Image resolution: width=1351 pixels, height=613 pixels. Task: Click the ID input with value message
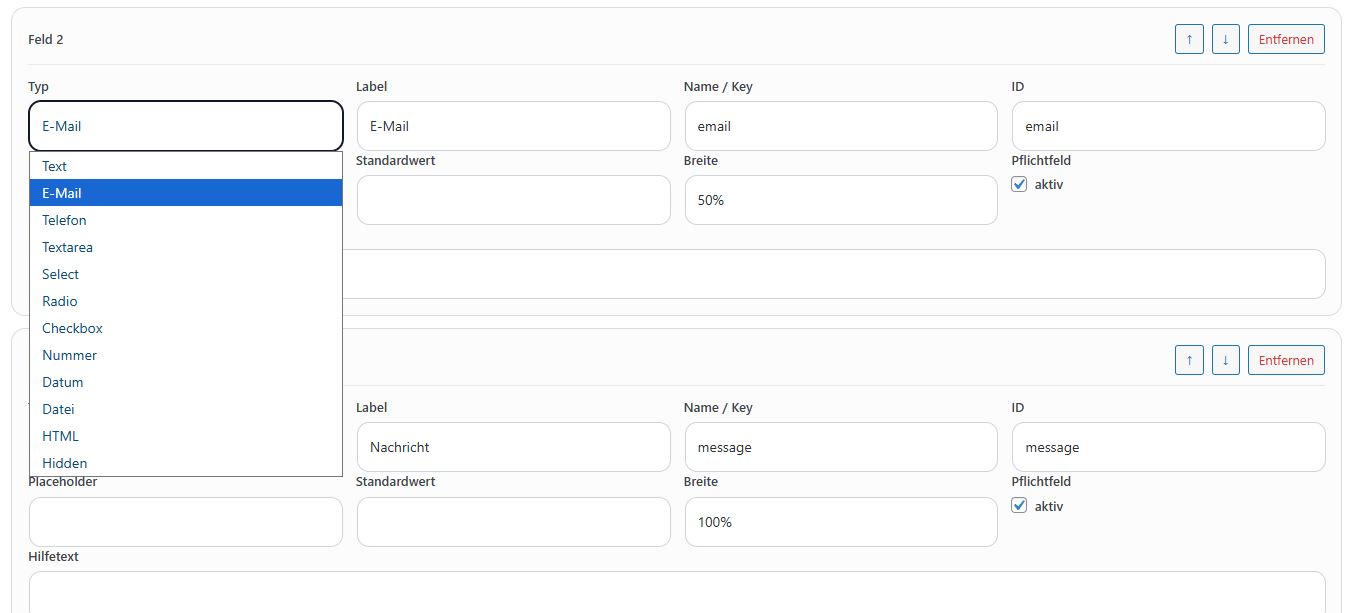pos(1168,447)
